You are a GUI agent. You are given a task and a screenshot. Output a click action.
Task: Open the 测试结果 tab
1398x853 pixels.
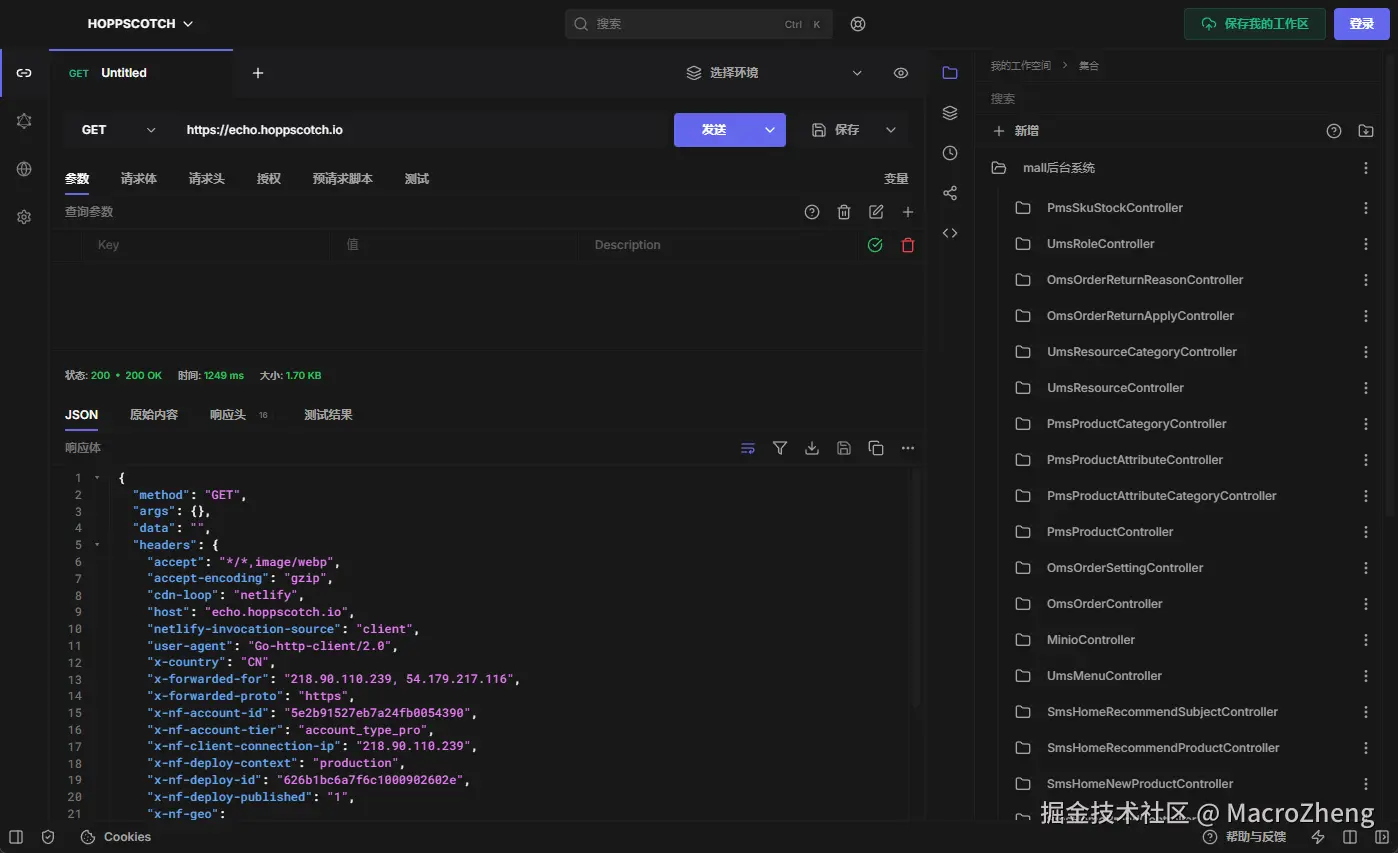click(x=328, y=415)
